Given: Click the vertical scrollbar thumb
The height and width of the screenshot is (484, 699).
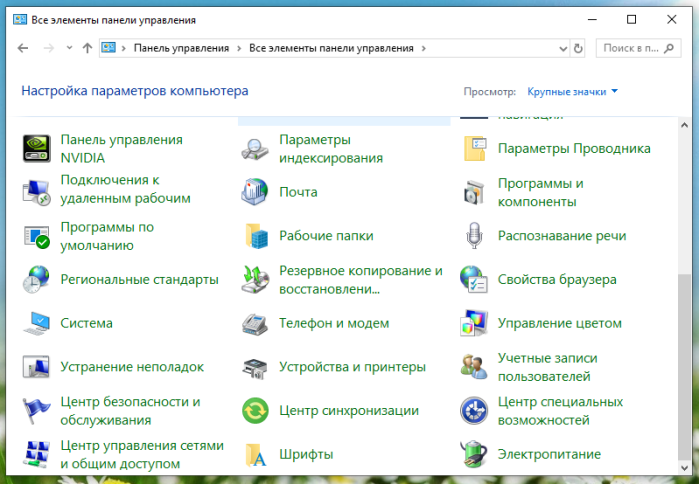Looking at the screenshot, I should 684,366.
